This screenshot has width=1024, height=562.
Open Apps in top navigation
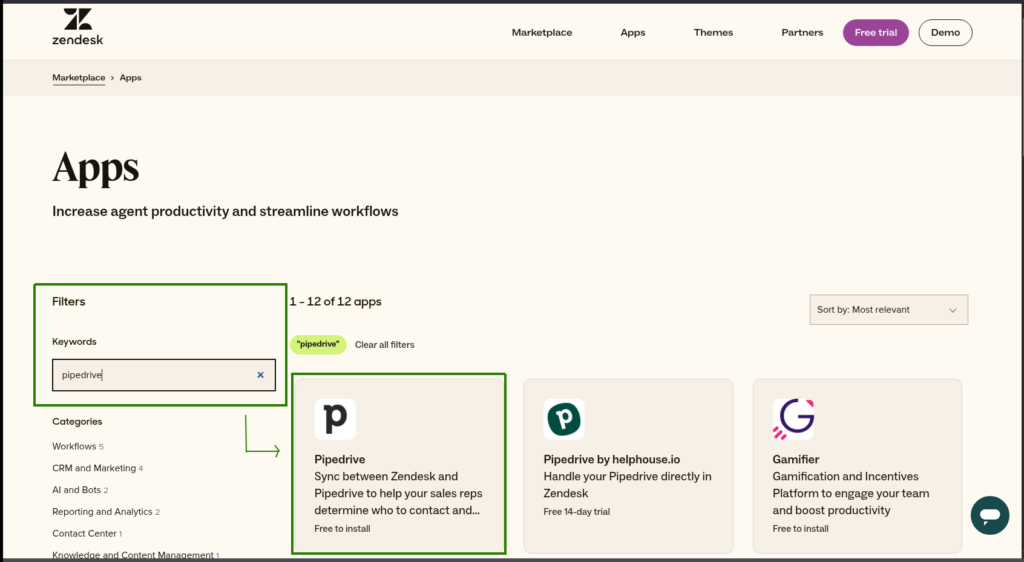[x=633, y=33]
